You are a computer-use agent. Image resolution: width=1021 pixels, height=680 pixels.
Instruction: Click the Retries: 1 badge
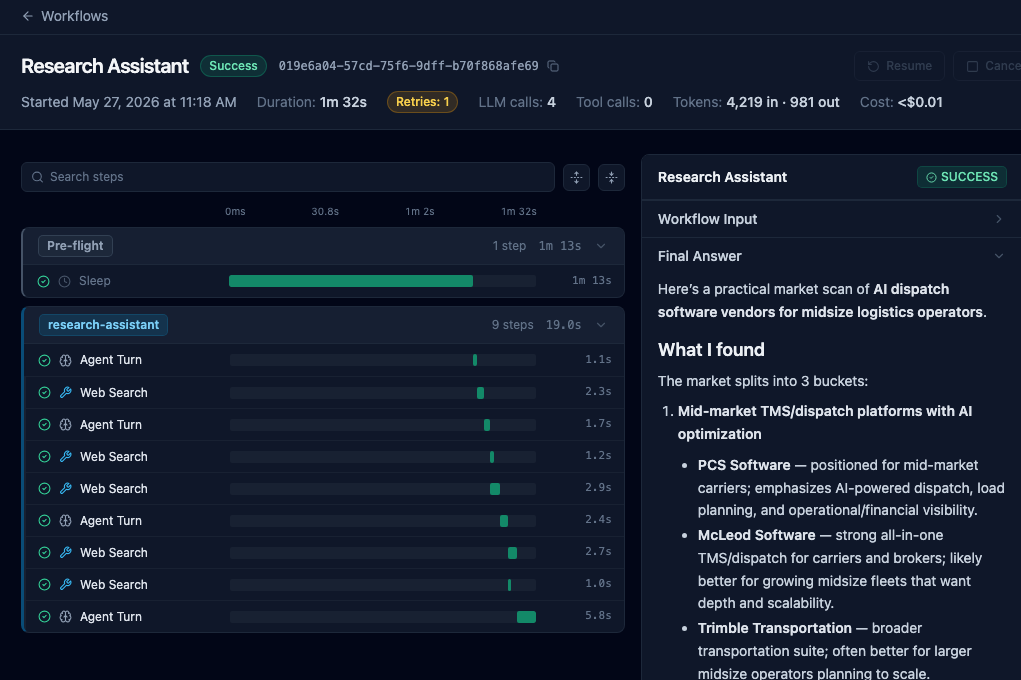click(x=423, y=102)
